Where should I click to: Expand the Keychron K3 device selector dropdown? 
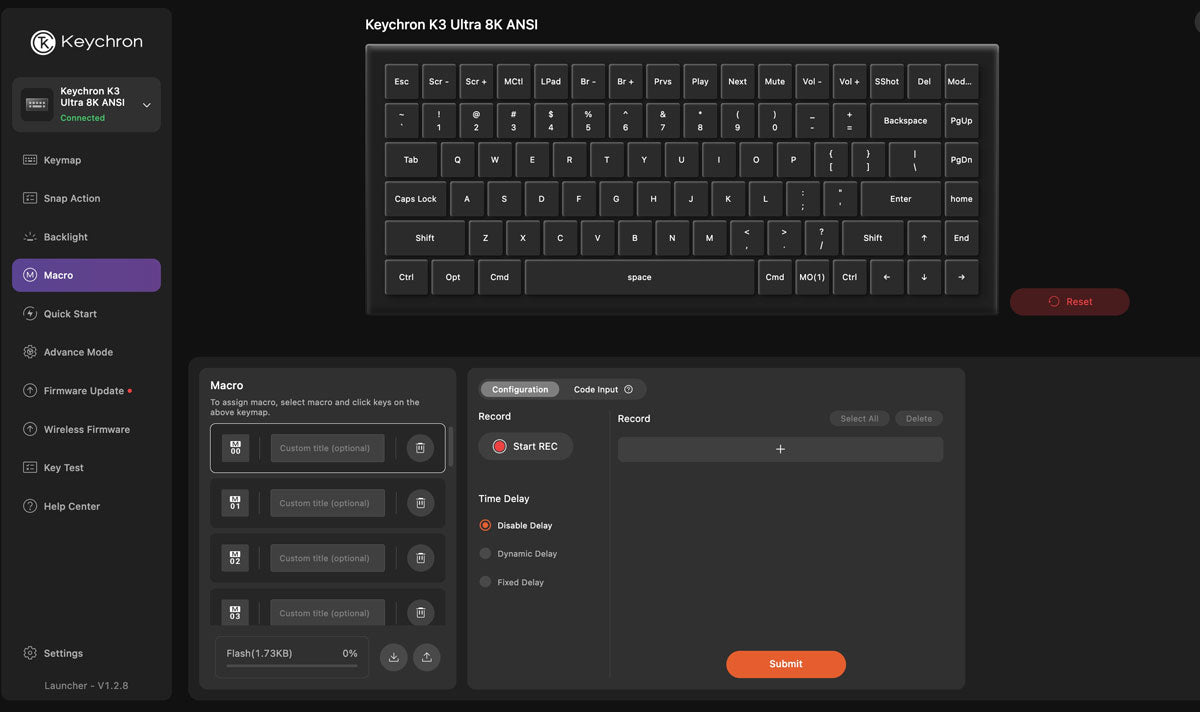coord(147,105)
